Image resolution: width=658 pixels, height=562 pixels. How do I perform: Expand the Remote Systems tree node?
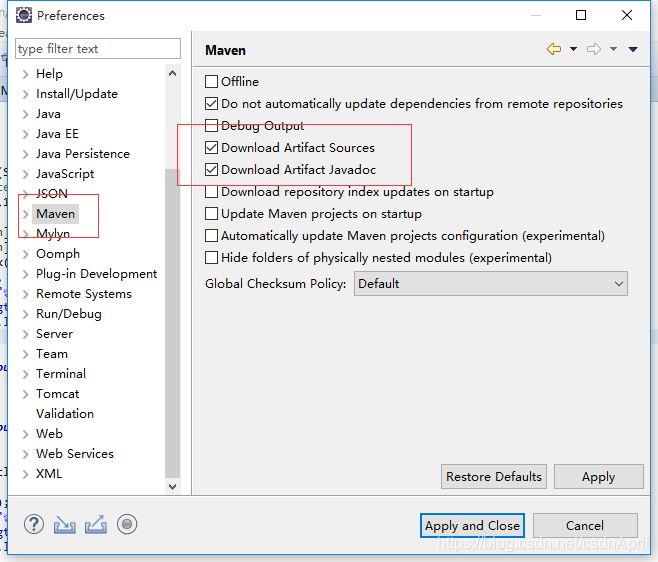pos(26,294)
